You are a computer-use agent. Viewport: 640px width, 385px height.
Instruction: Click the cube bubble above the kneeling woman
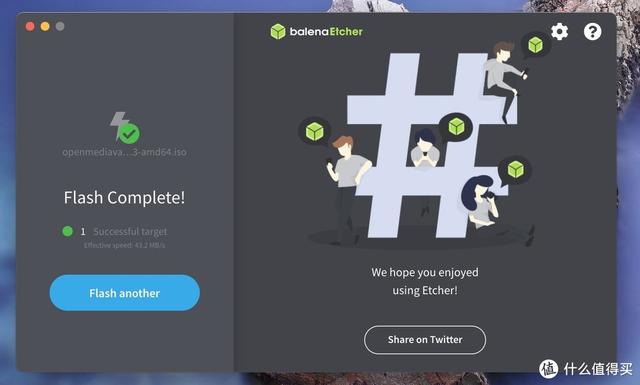tap(515, 170)
